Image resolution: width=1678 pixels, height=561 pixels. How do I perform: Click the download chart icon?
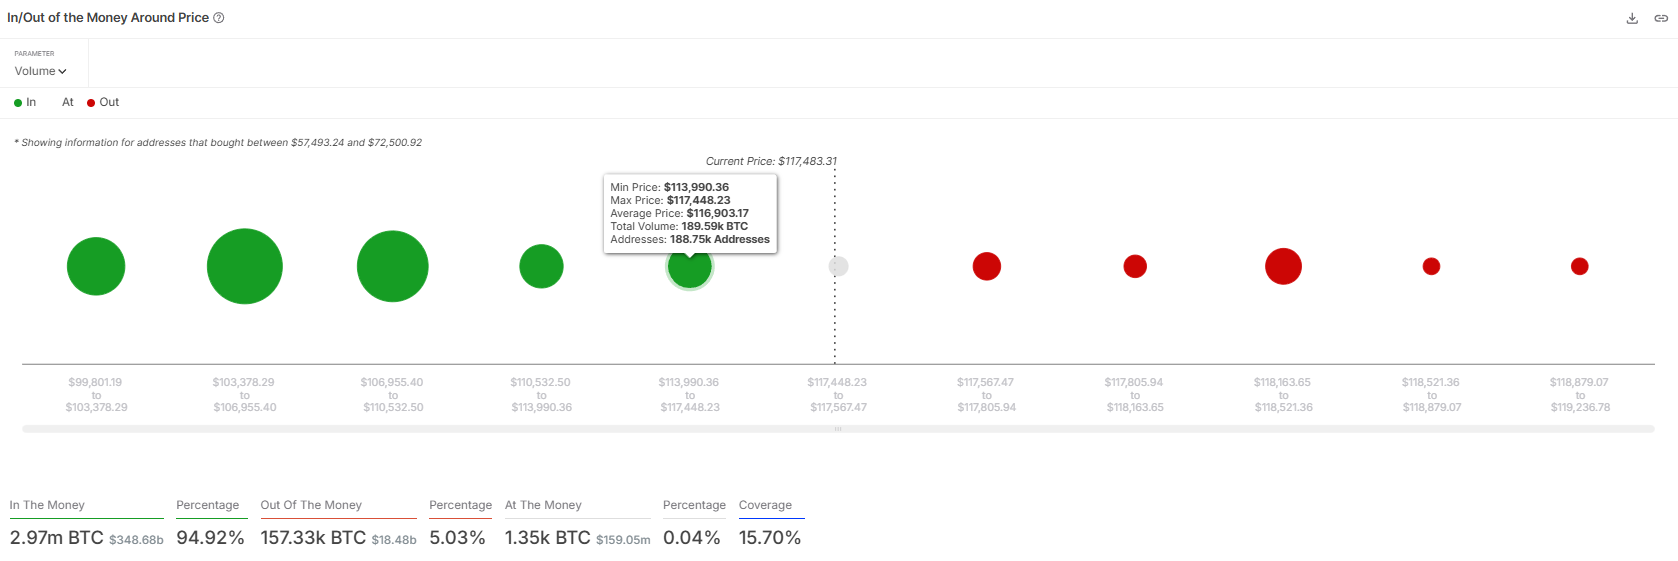pyautogui.click(x=1632, y=18)
